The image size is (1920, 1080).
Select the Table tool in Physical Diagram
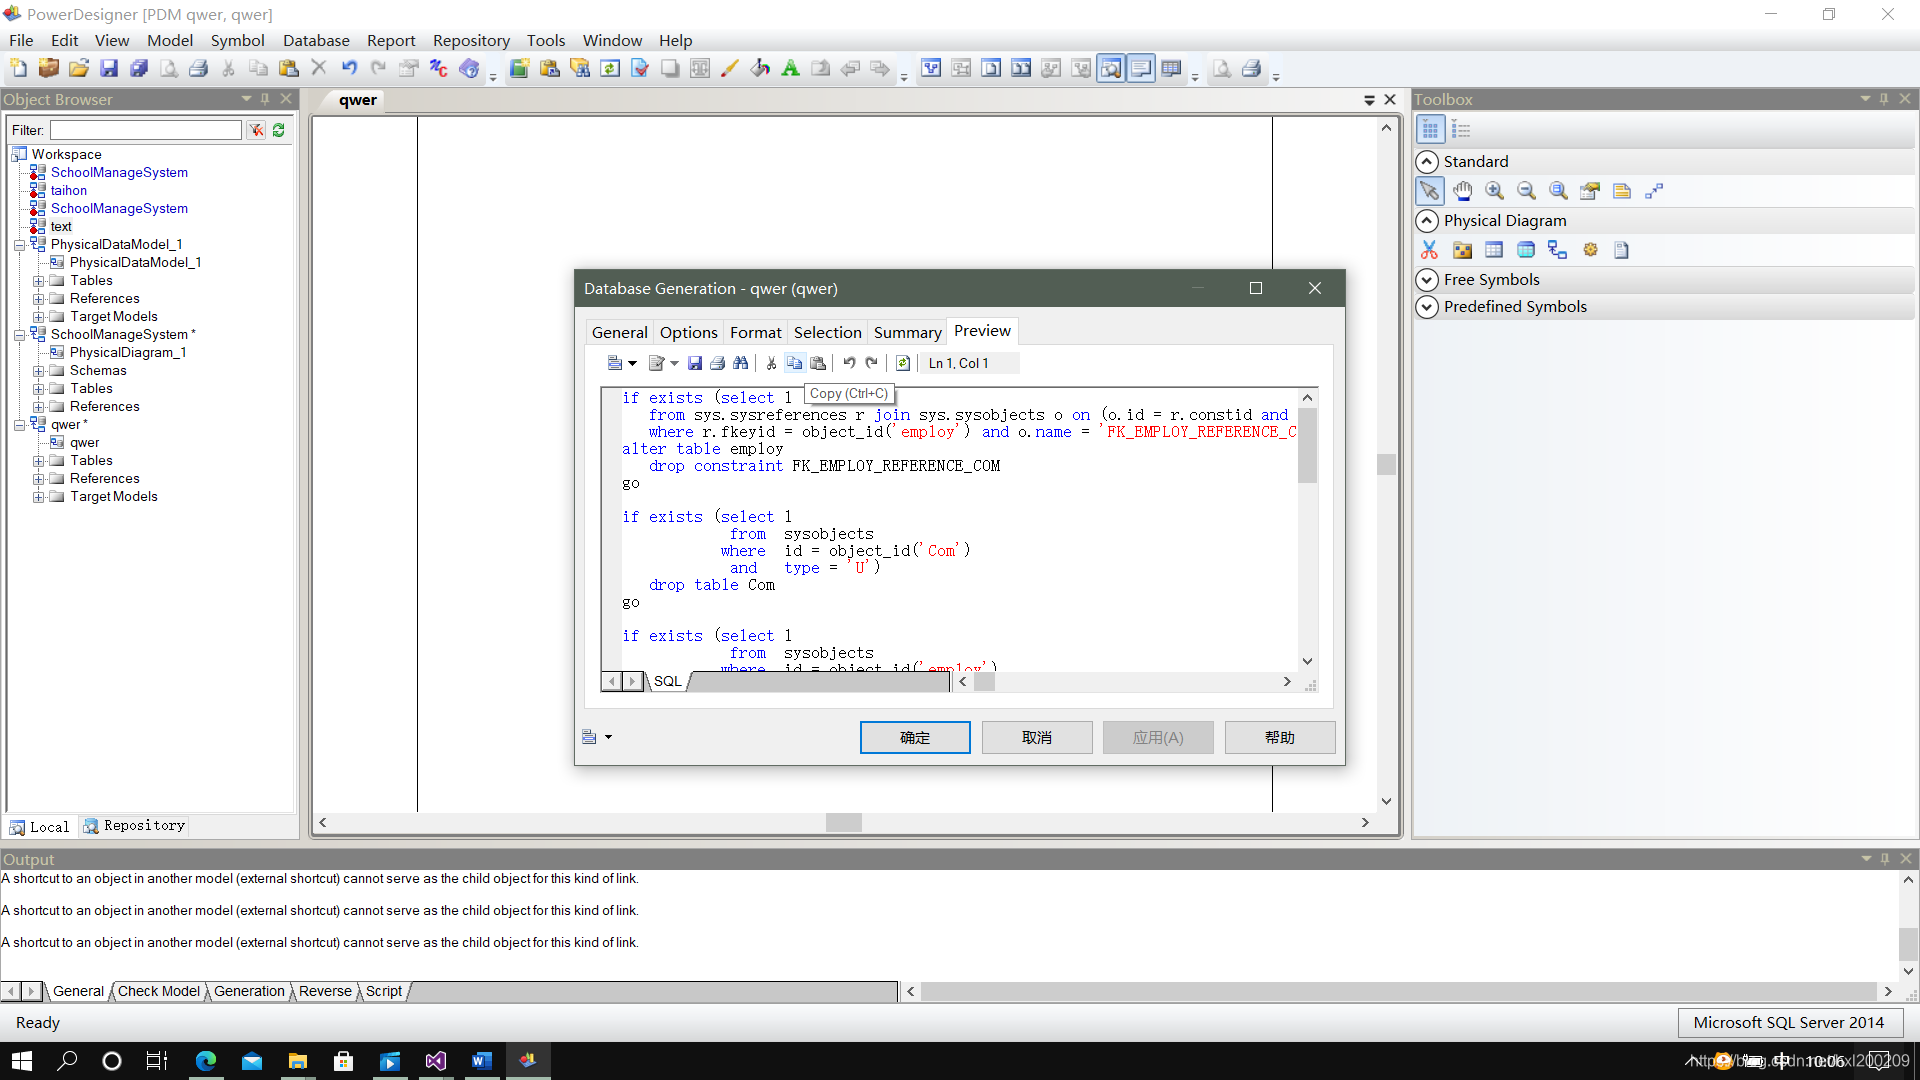[1494, 250]
